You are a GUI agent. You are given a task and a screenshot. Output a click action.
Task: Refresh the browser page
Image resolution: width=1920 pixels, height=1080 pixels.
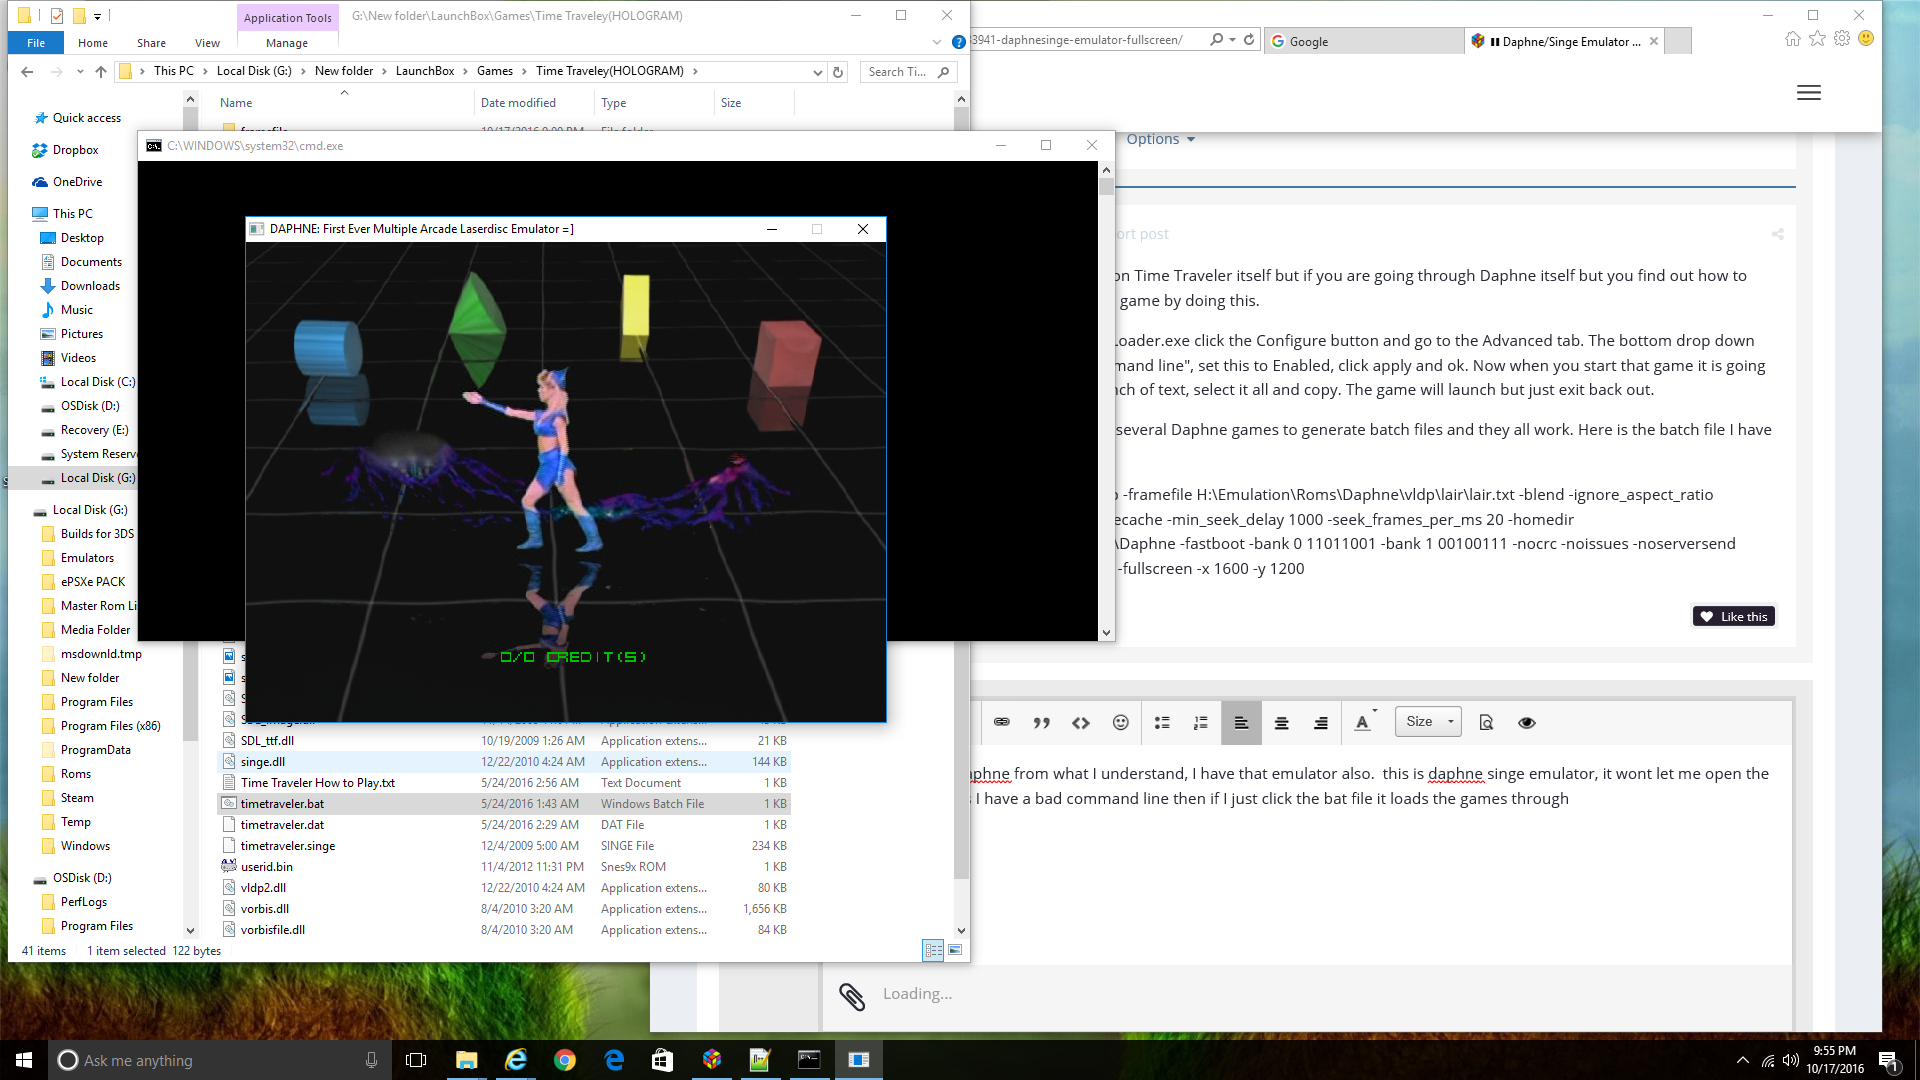click(1249, 40)
